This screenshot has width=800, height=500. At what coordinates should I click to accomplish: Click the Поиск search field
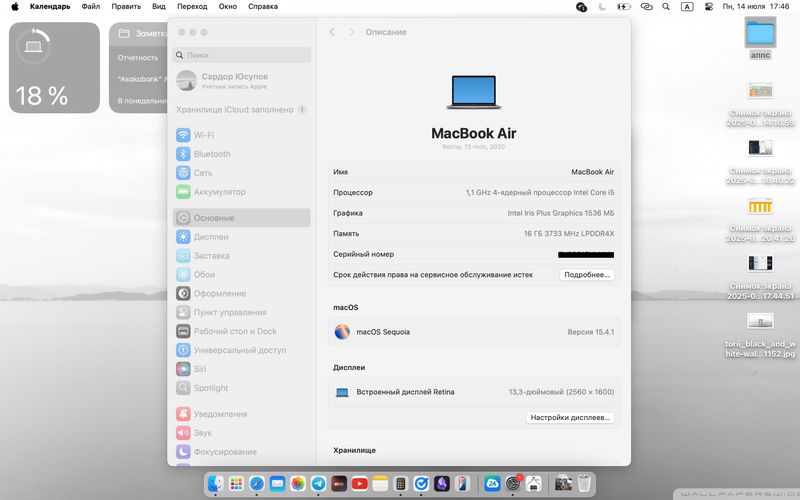(x=241, y=55)
